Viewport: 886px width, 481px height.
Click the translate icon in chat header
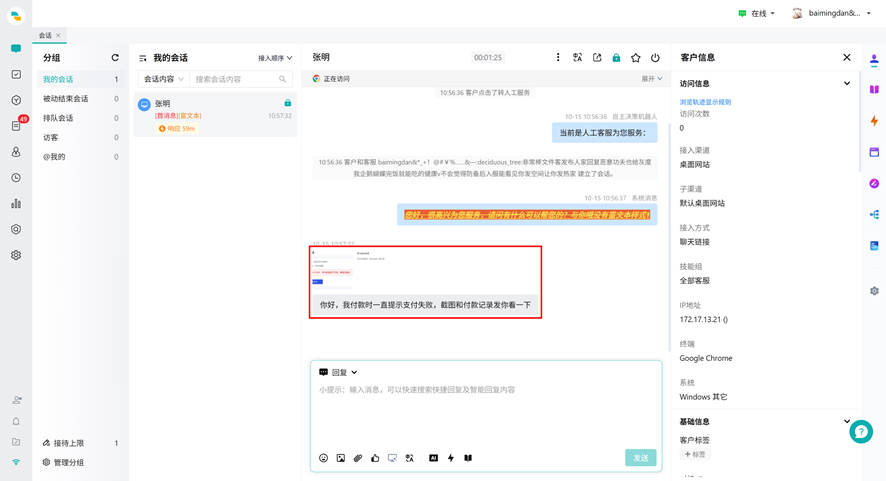[577, 57]
